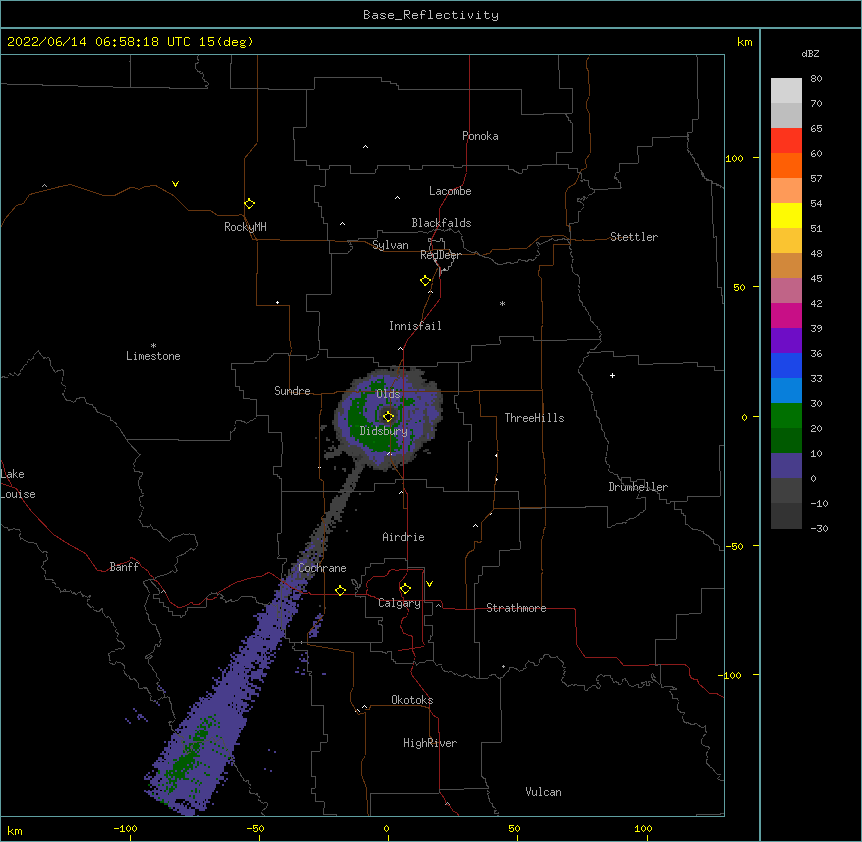862x842 pixels.
Task: Click the Limestone label
Action: [x=153, y=356]
